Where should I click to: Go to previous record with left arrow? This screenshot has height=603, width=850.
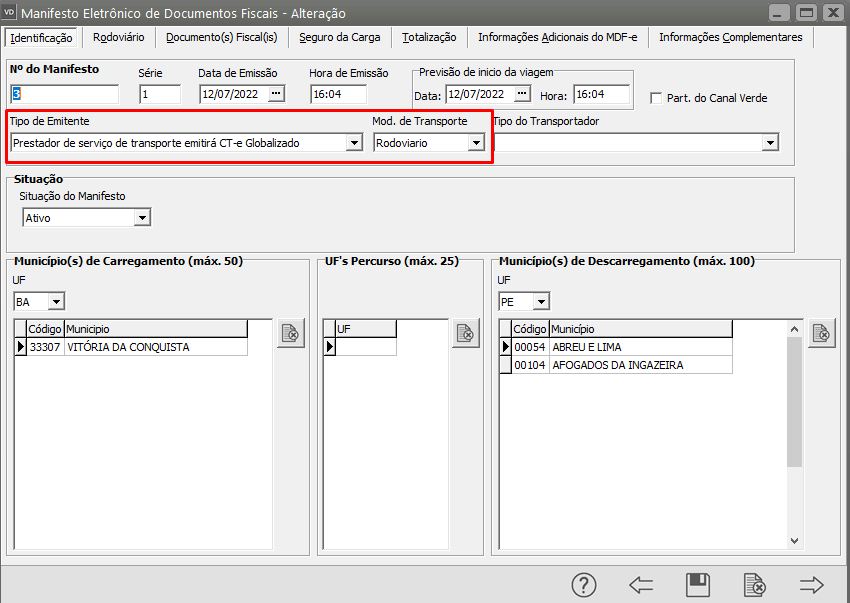[641, 585]
